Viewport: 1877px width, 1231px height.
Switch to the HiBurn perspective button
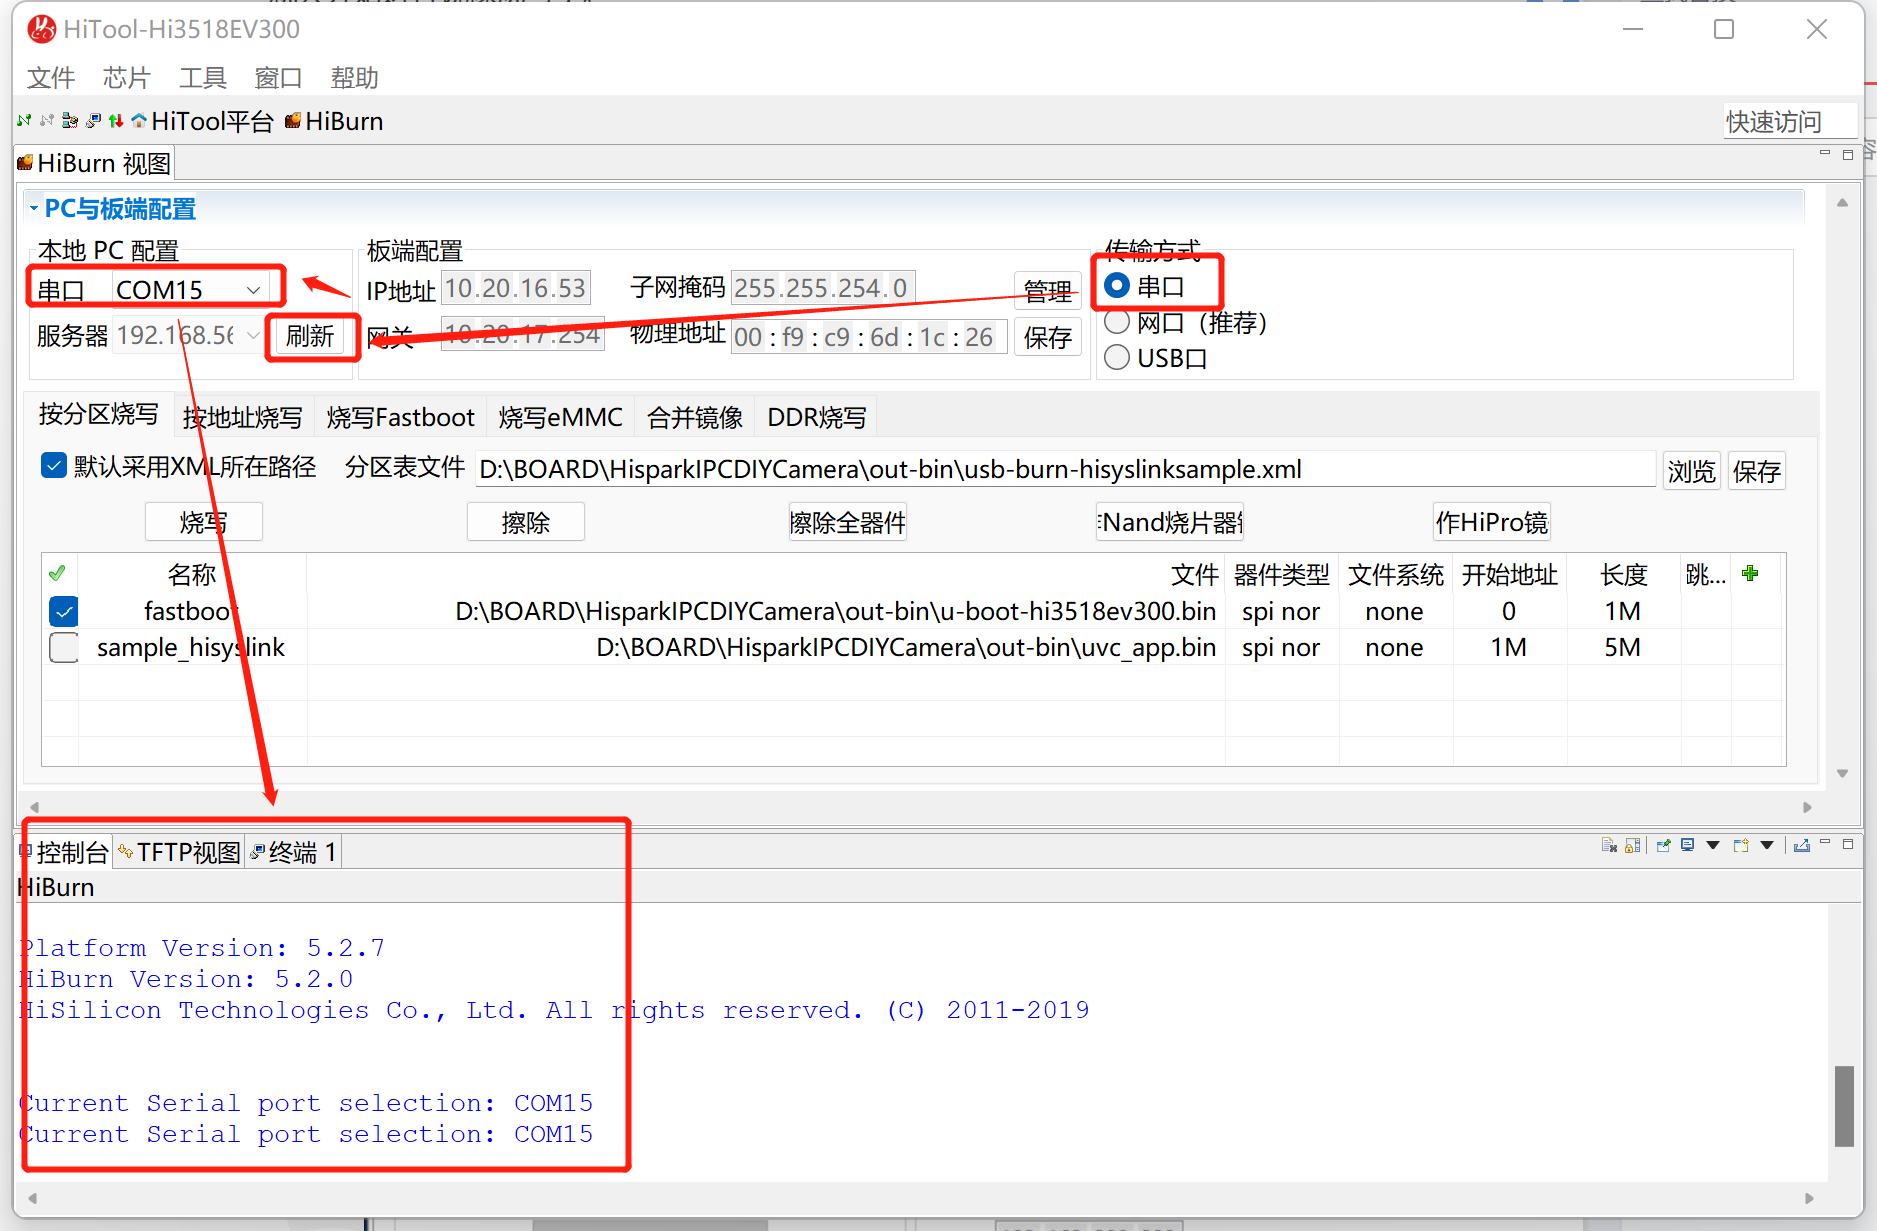point(334,121)
